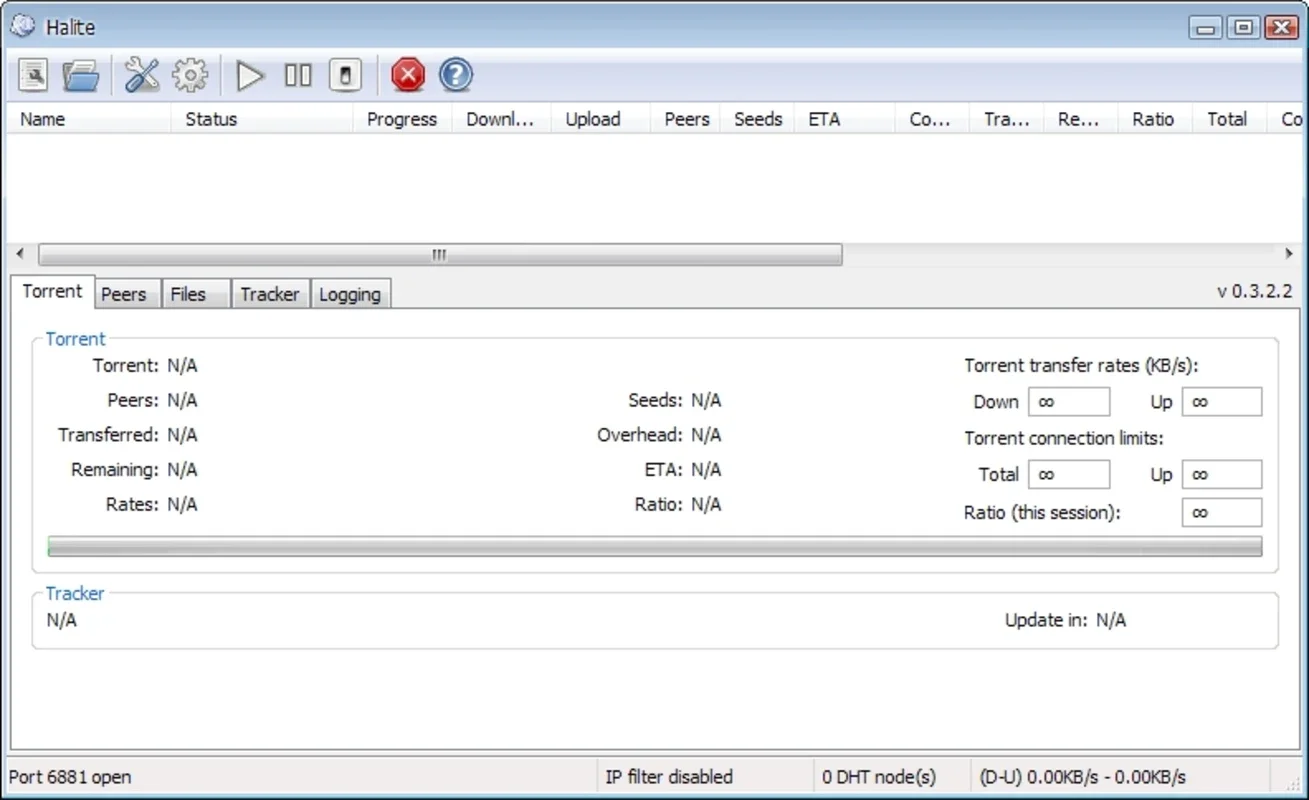Click the '0 DHT node(s)' status text

[879, 777]
